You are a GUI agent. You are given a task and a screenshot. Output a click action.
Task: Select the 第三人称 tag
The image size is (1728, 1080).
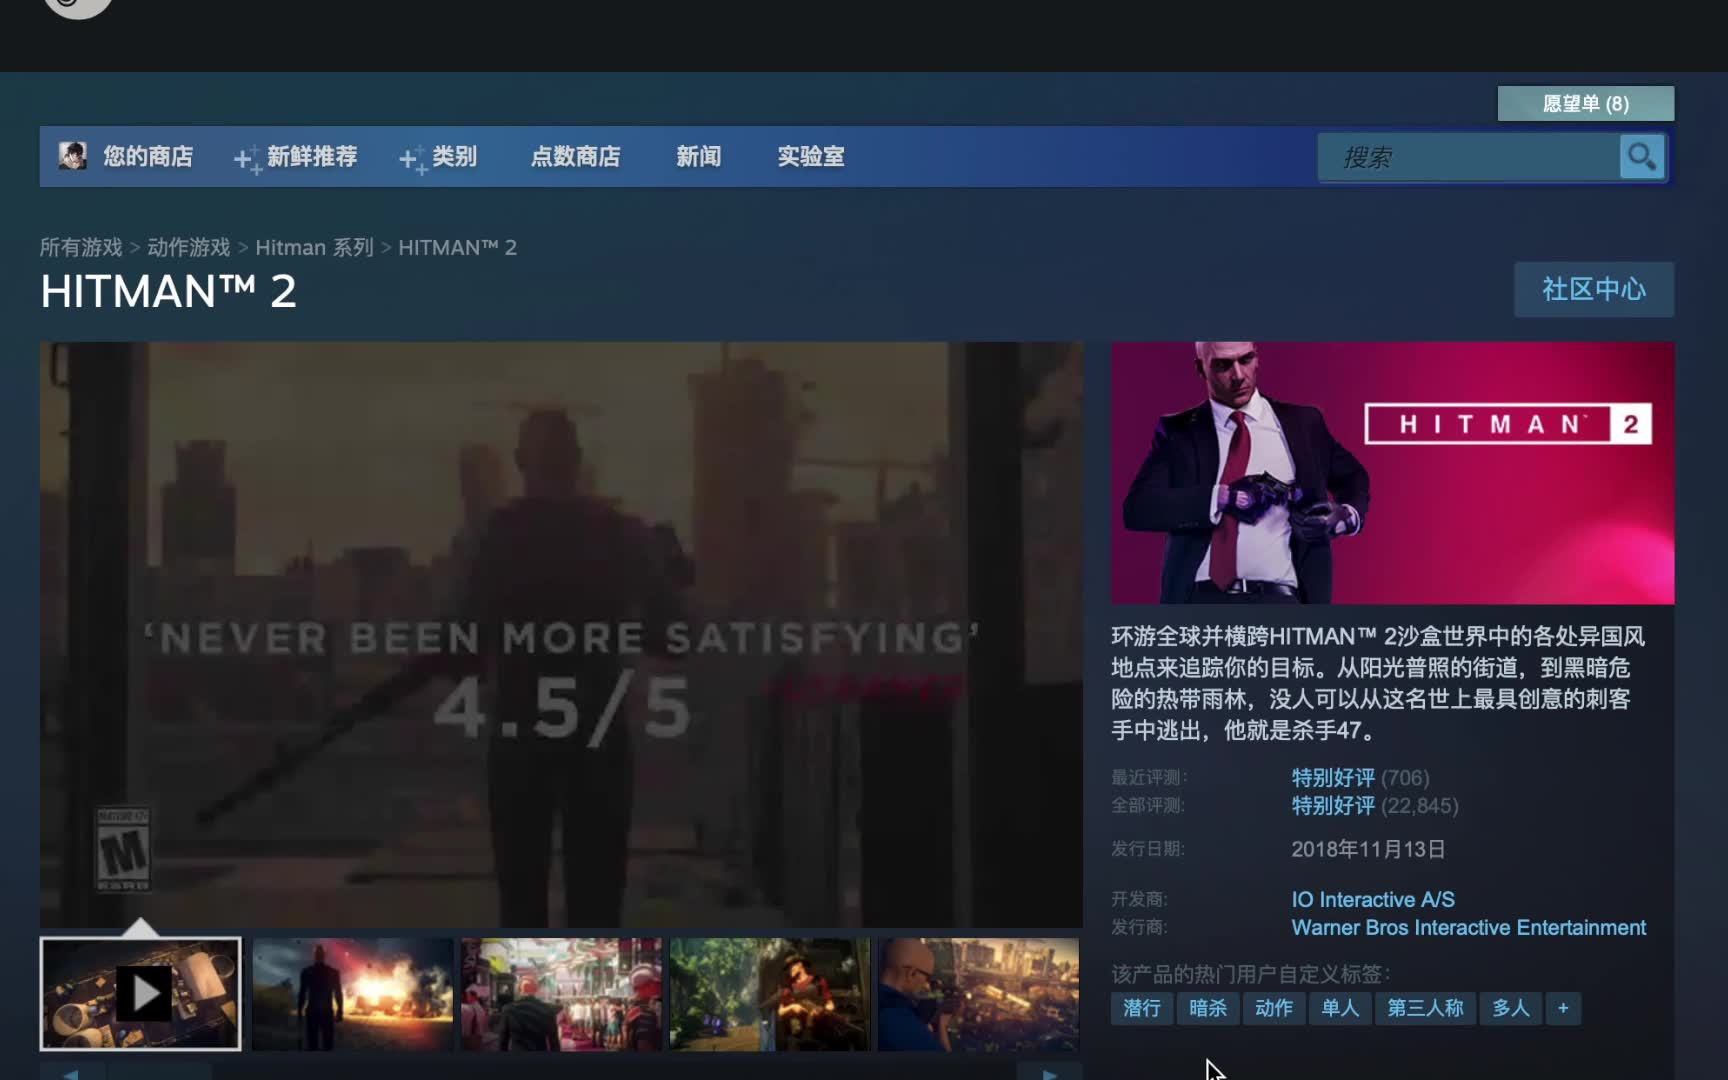pos(1425,1008)
